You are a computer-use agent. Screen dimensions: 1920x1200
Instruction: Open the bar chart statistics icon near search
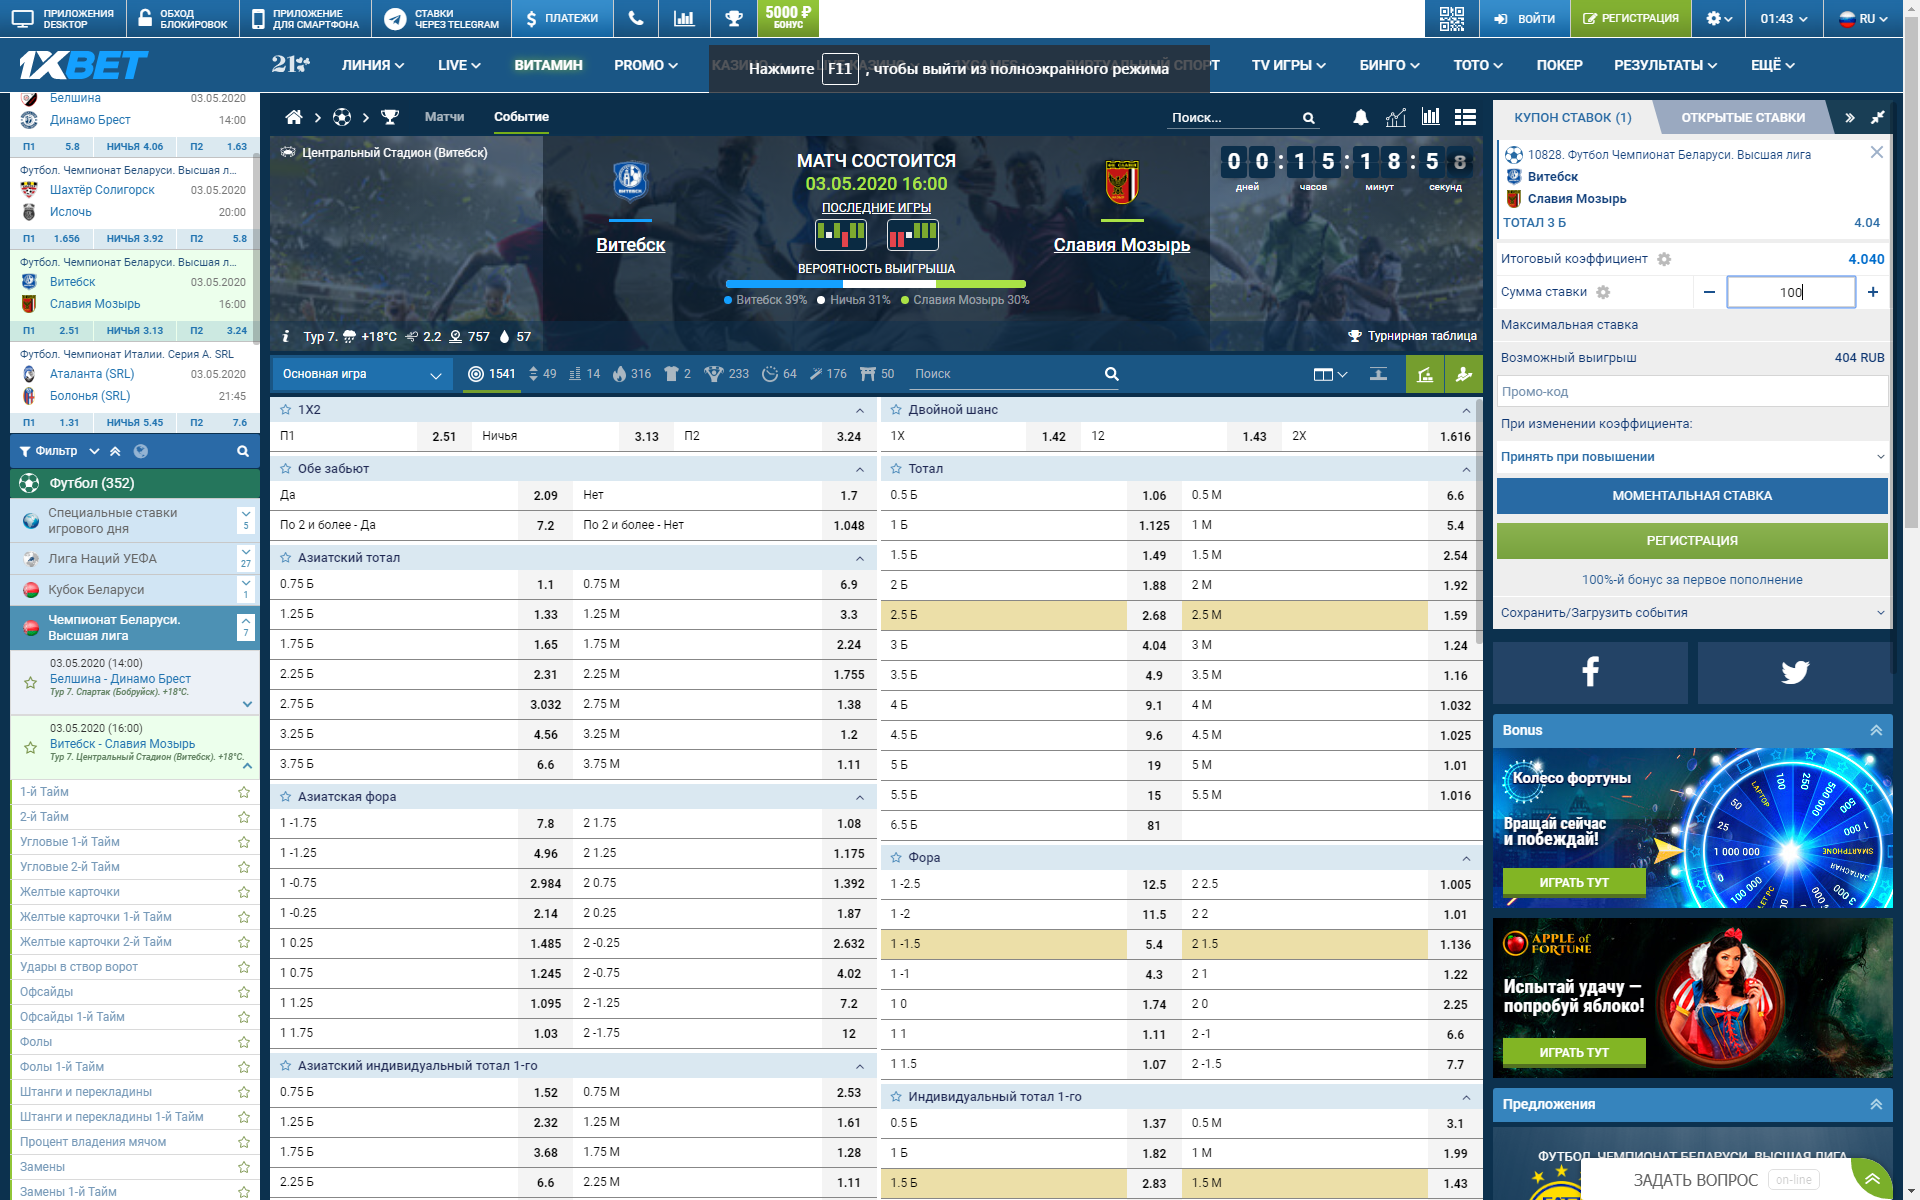1431,117
